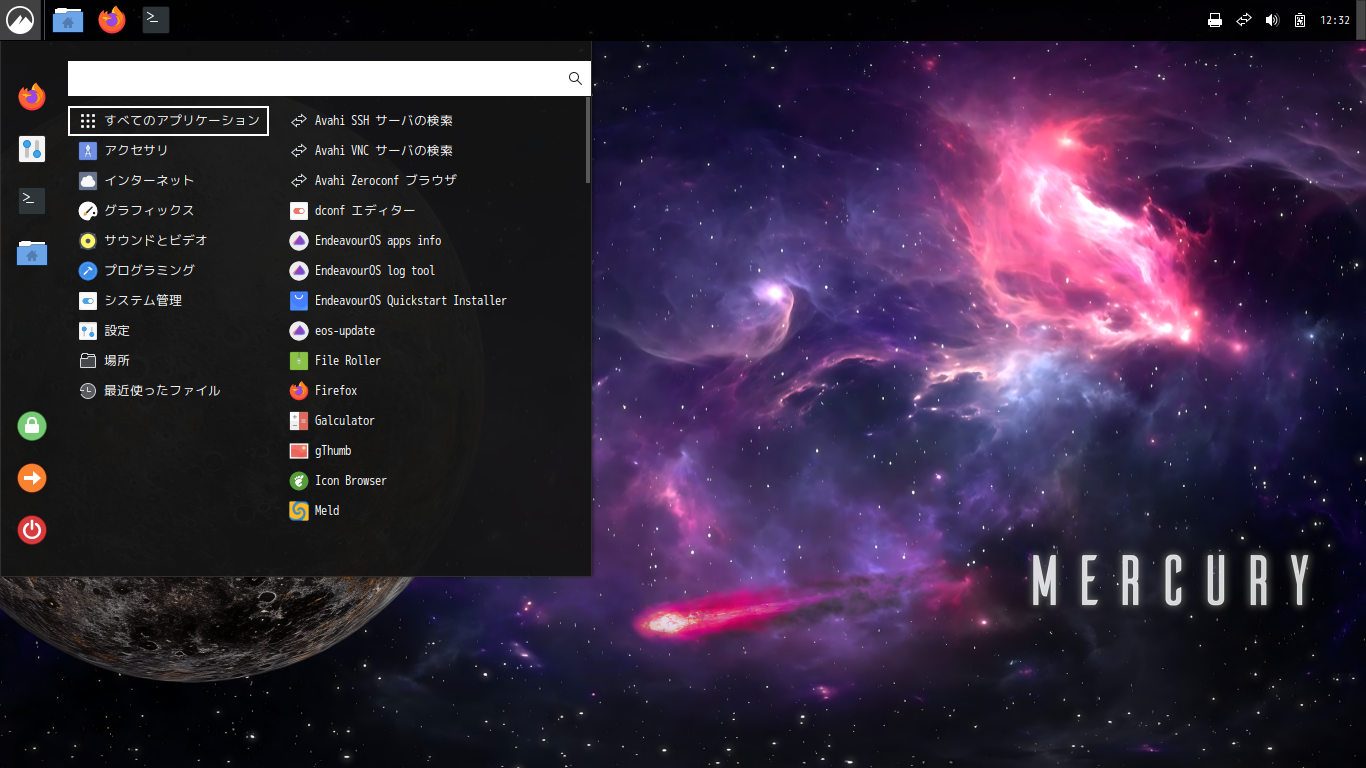
Task: Click the printer icon in the system tray
Action: (1215, 20)
